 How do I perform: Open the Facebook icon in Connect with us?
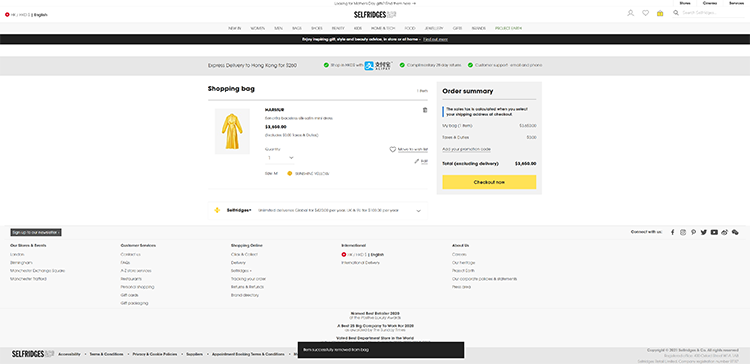point(673,232)
